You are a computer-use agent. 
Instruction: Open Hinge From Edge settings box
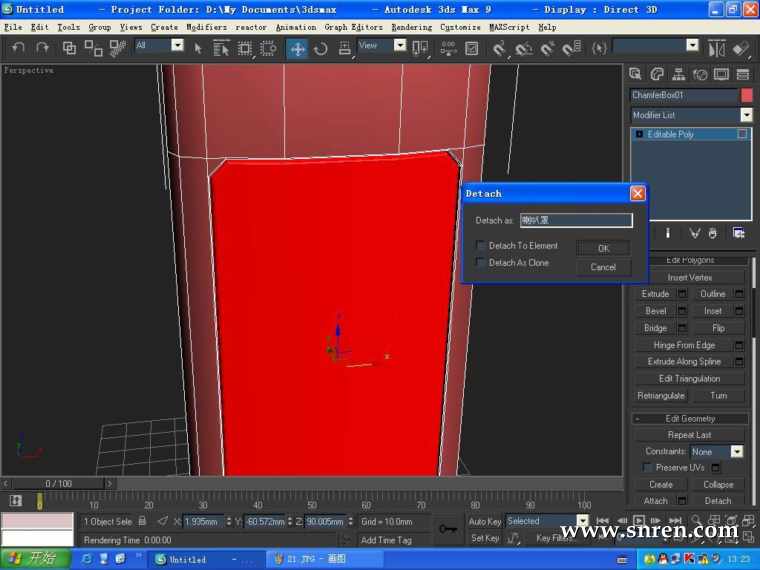click(x=739, y=345)
